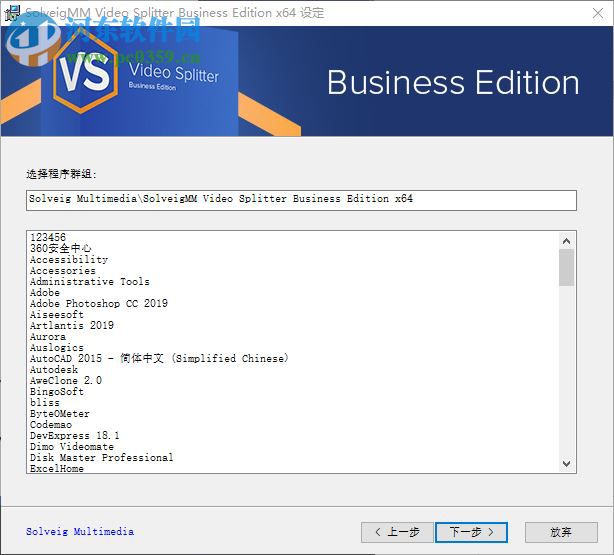The image size is (614, 555).
Task: Select 'AutoCAD 2015 - 简体中文' entry
Action: 159,358
